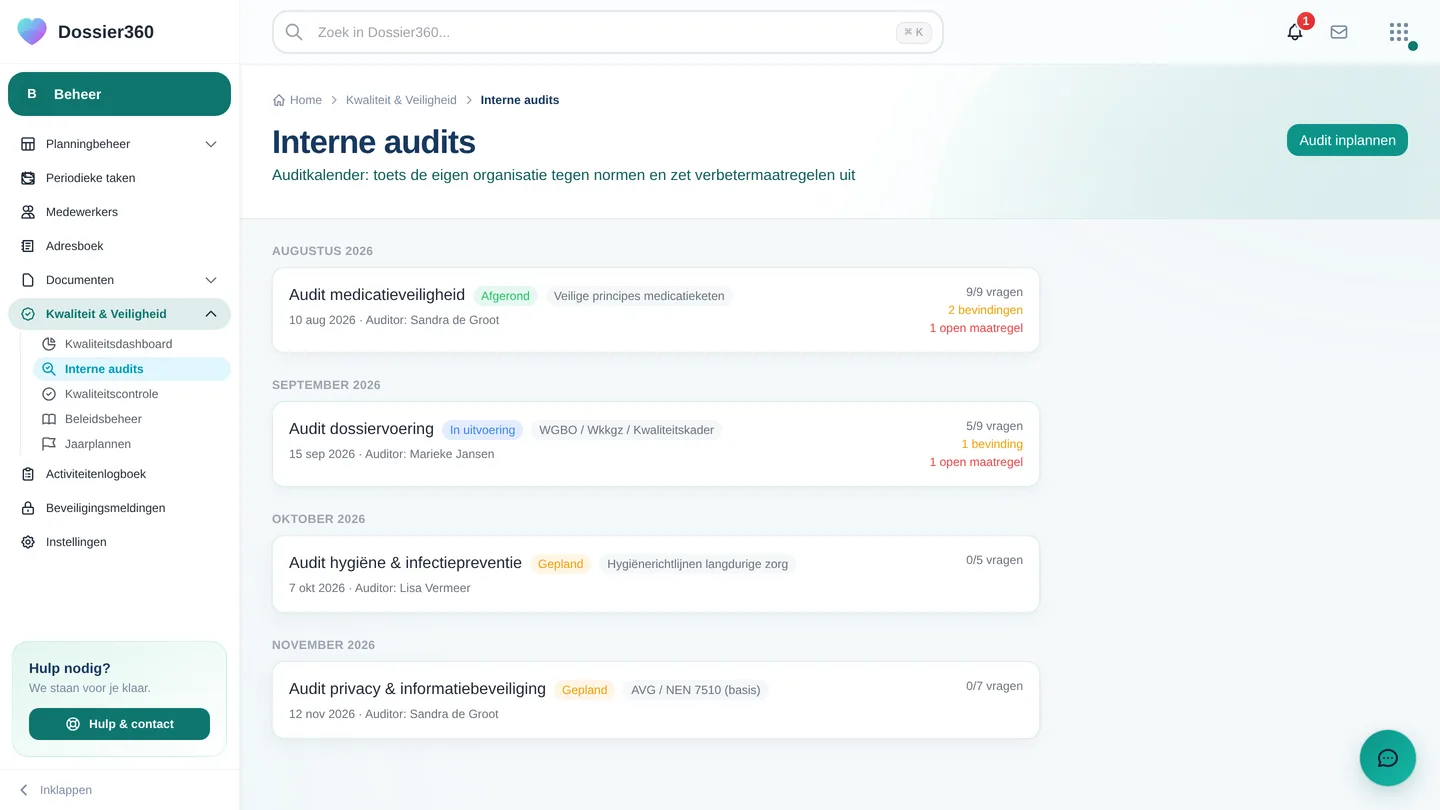
Task: Expand the Documenten chevron
Action: pos(211,280)
